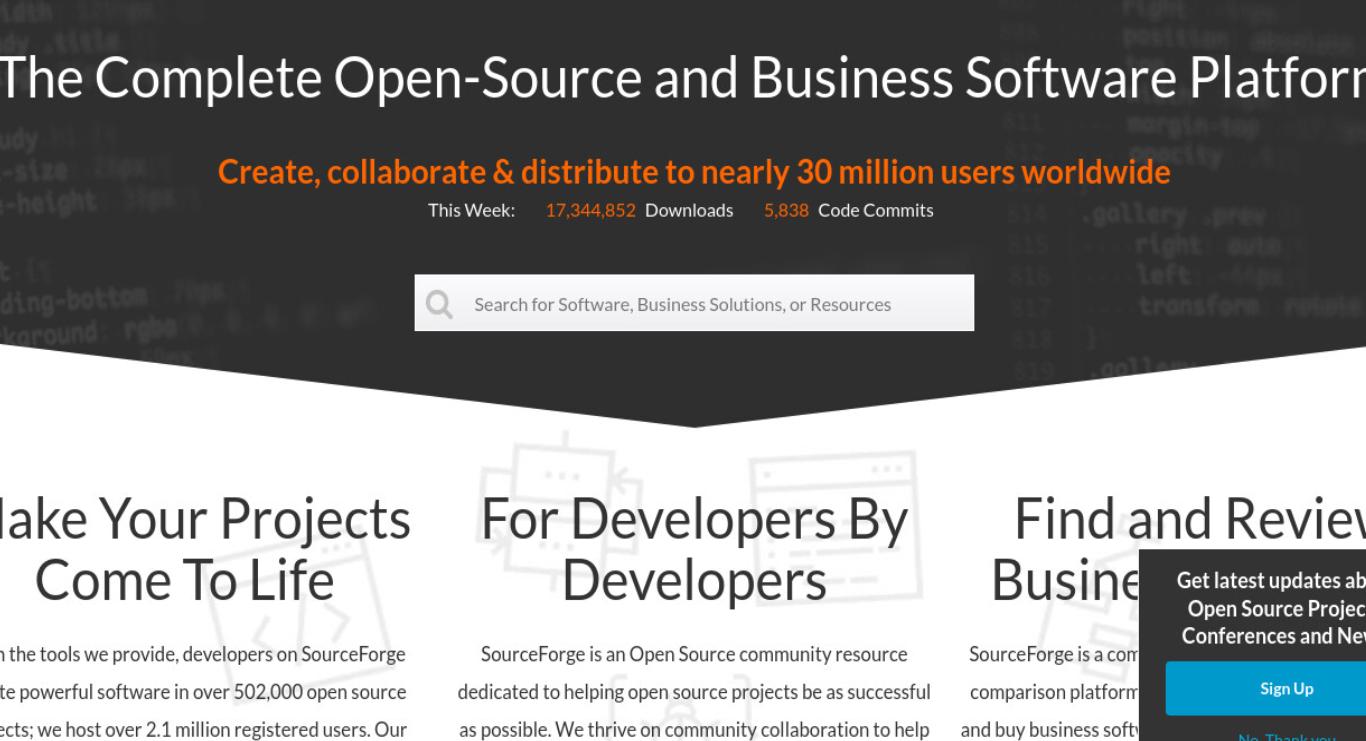Click the Code Commits label
The height and width of the screenshot is (741, 1366).
point(876,210)
